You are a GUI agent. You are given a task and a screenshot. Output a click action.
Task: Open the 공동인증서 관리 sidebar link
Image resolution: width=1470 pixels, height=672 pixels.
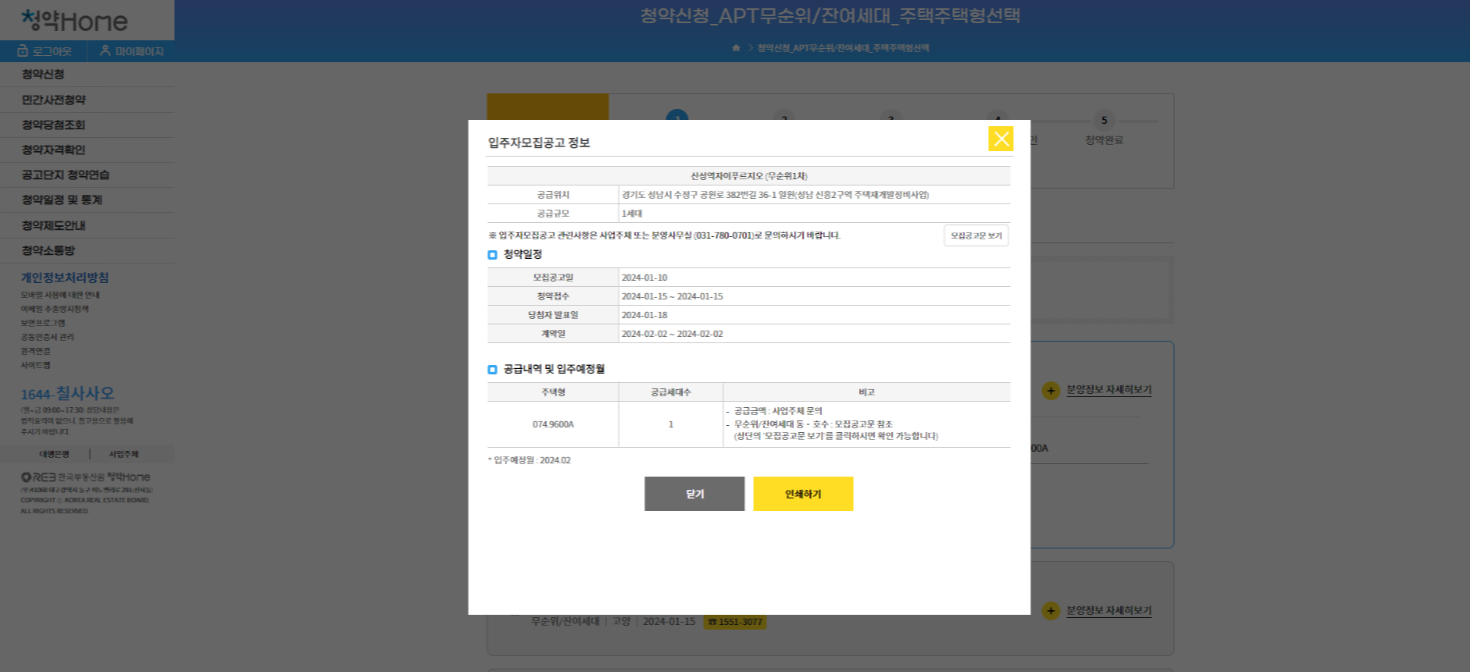(x=47, y=337)
